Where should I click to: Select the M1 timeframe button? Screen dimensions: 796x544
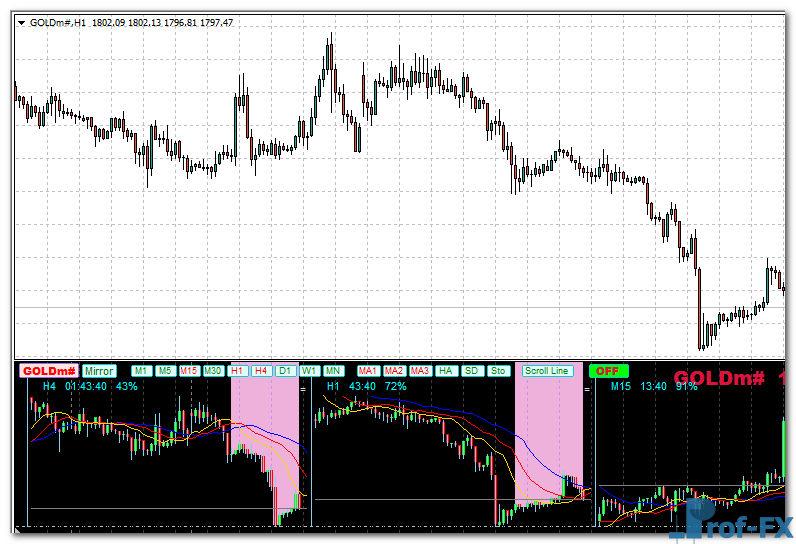[x=142, y=371]
